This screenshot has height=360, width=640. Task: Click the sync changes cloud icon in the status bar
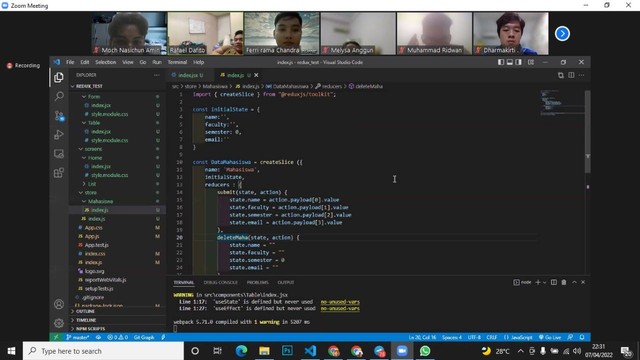click(98, 337)
